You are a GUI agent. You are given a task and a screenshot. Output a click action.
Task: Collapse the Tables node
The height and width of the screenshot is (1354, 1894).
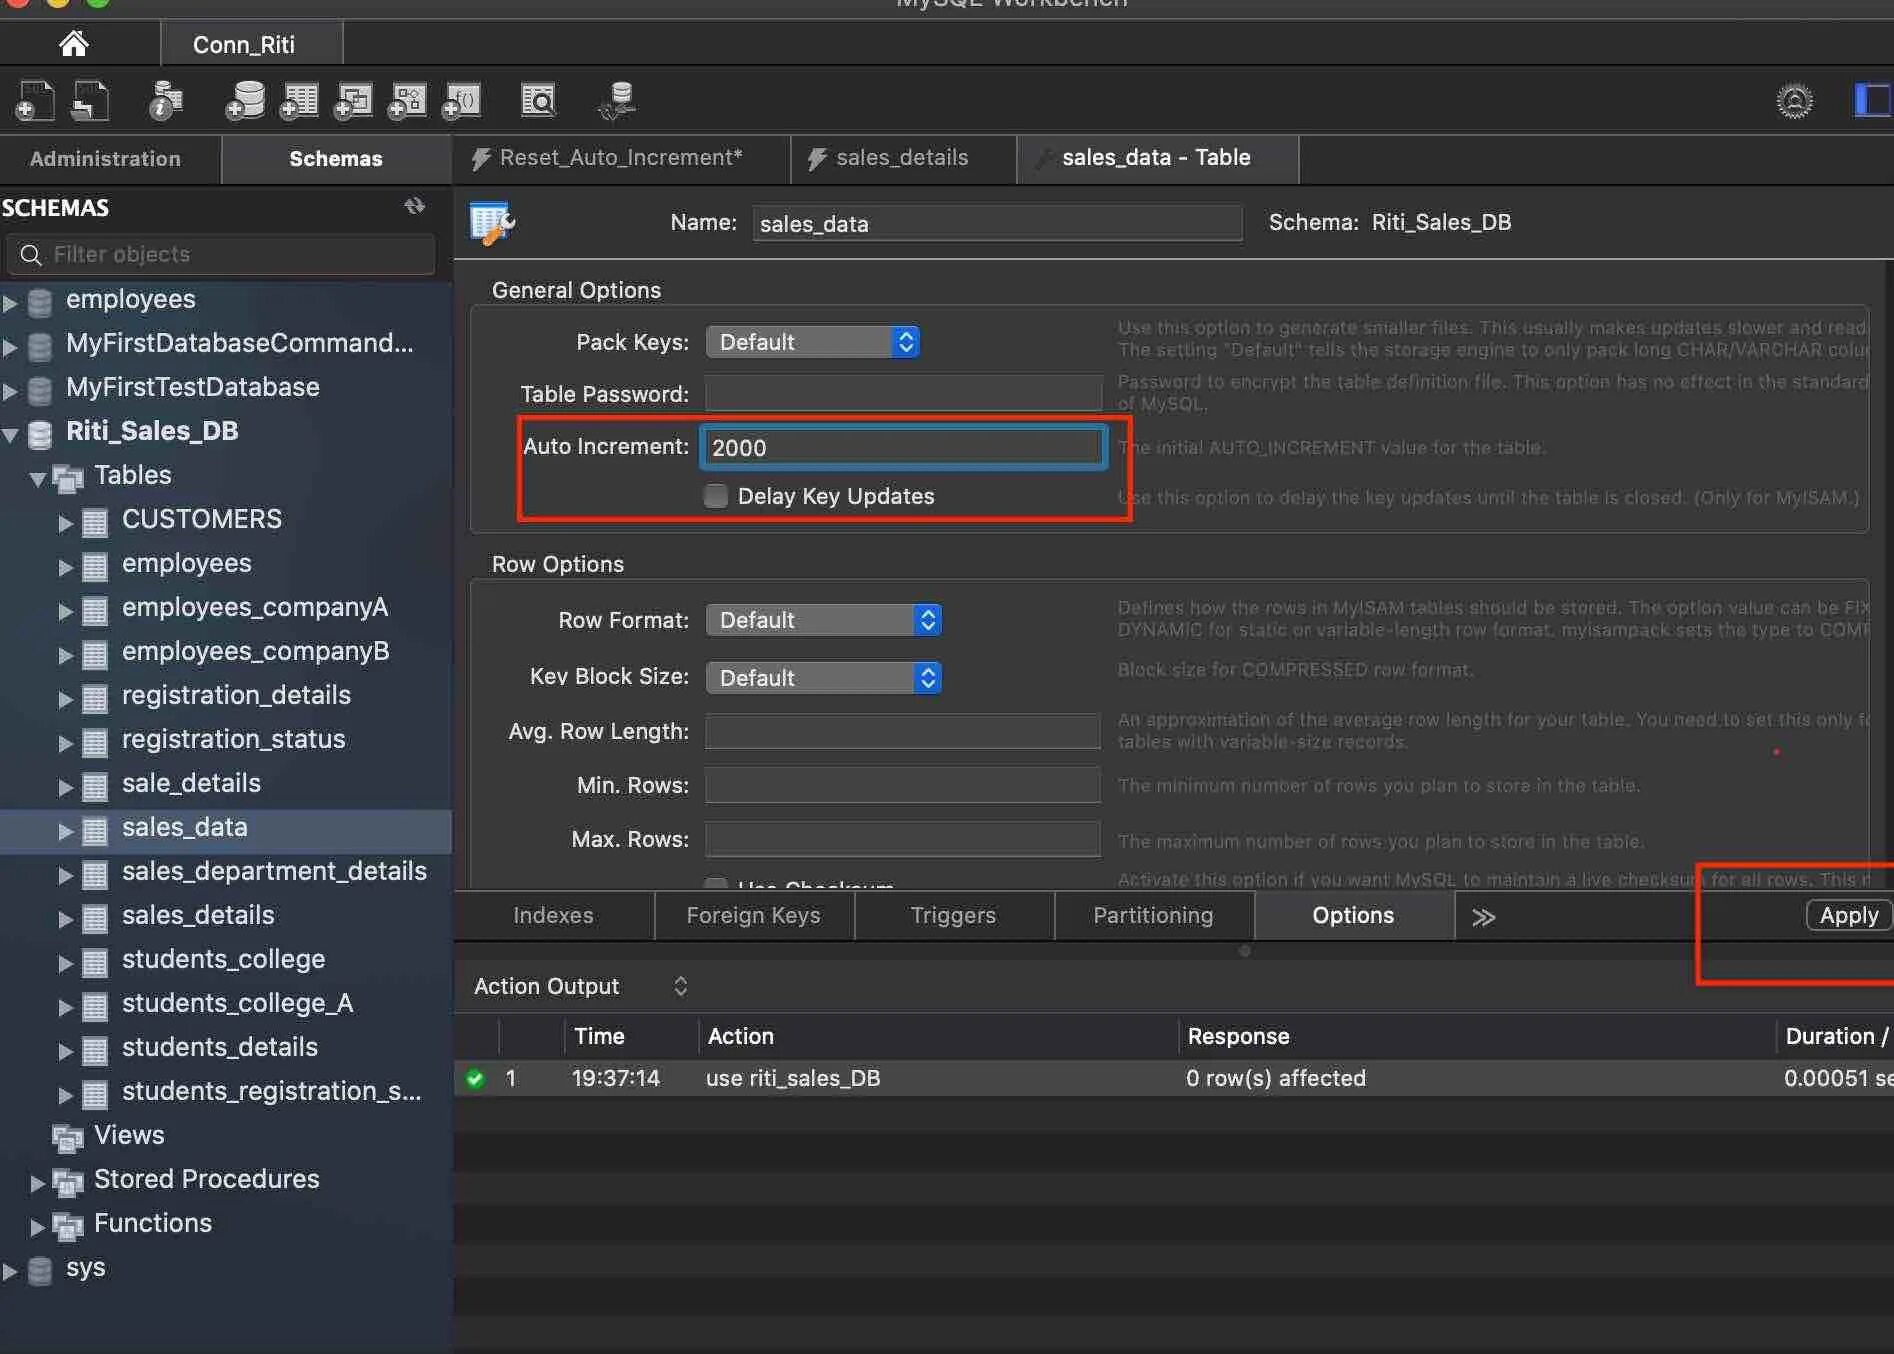(38, 478)
